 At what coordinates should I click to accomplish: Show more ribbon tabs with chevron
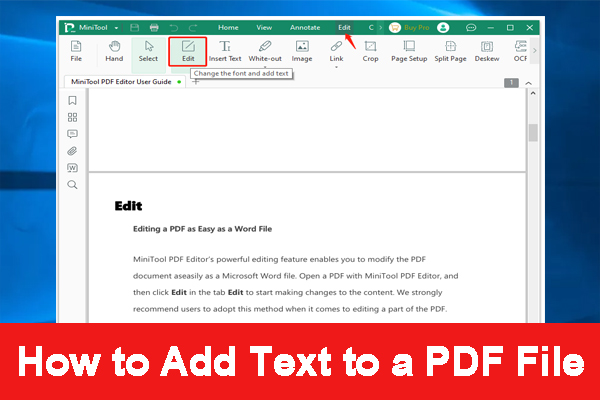[380, 28]
